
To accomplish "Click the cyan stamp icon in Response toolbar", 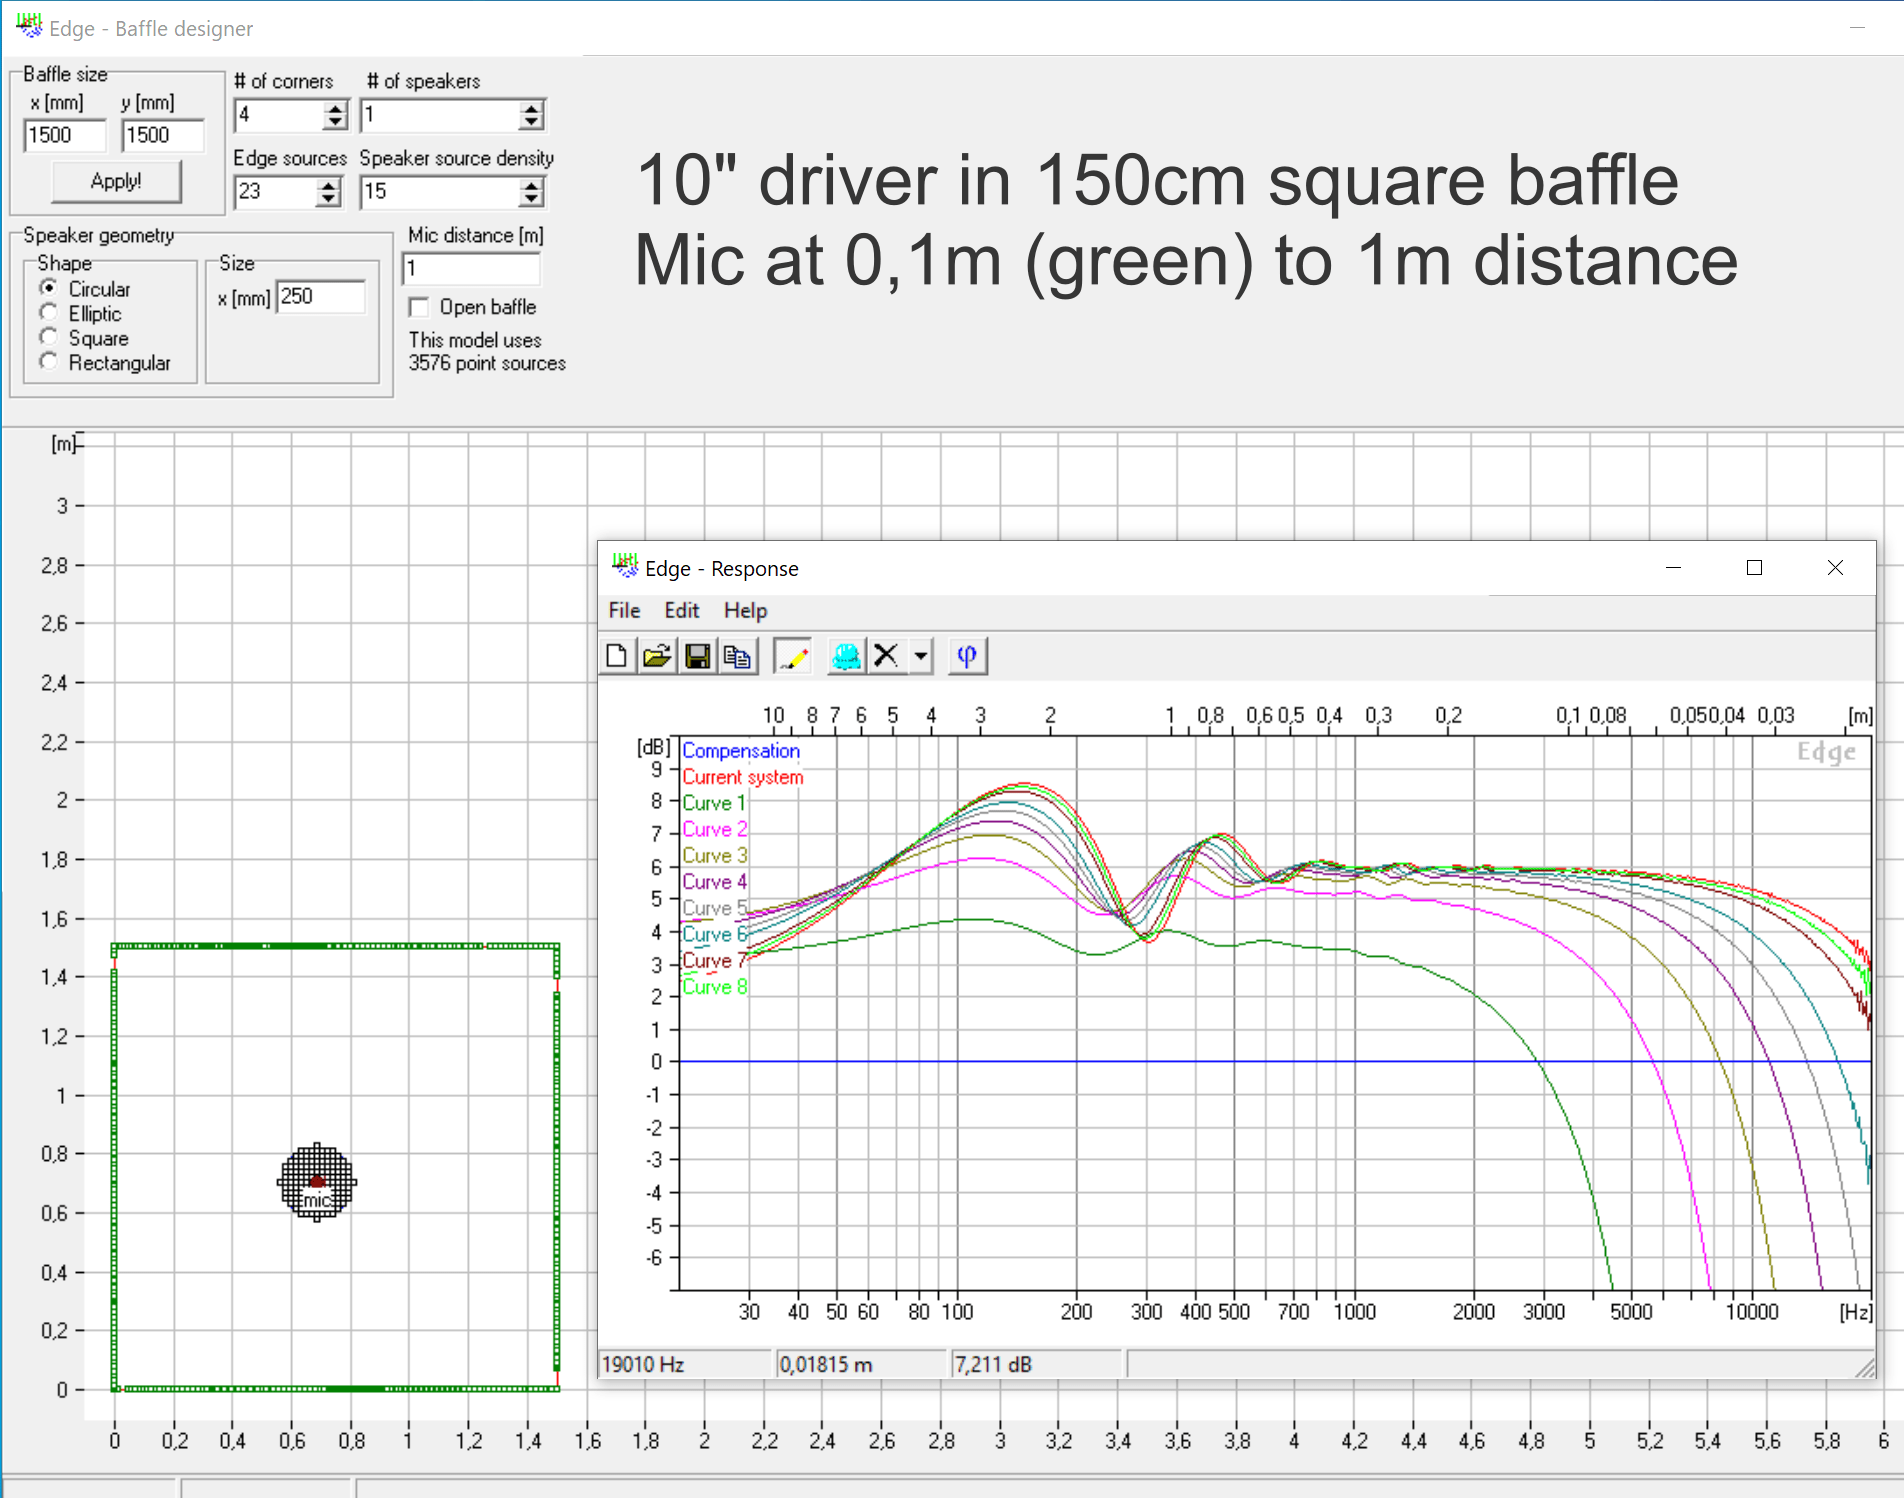I will pyautogui.click(x=846, y=656).
